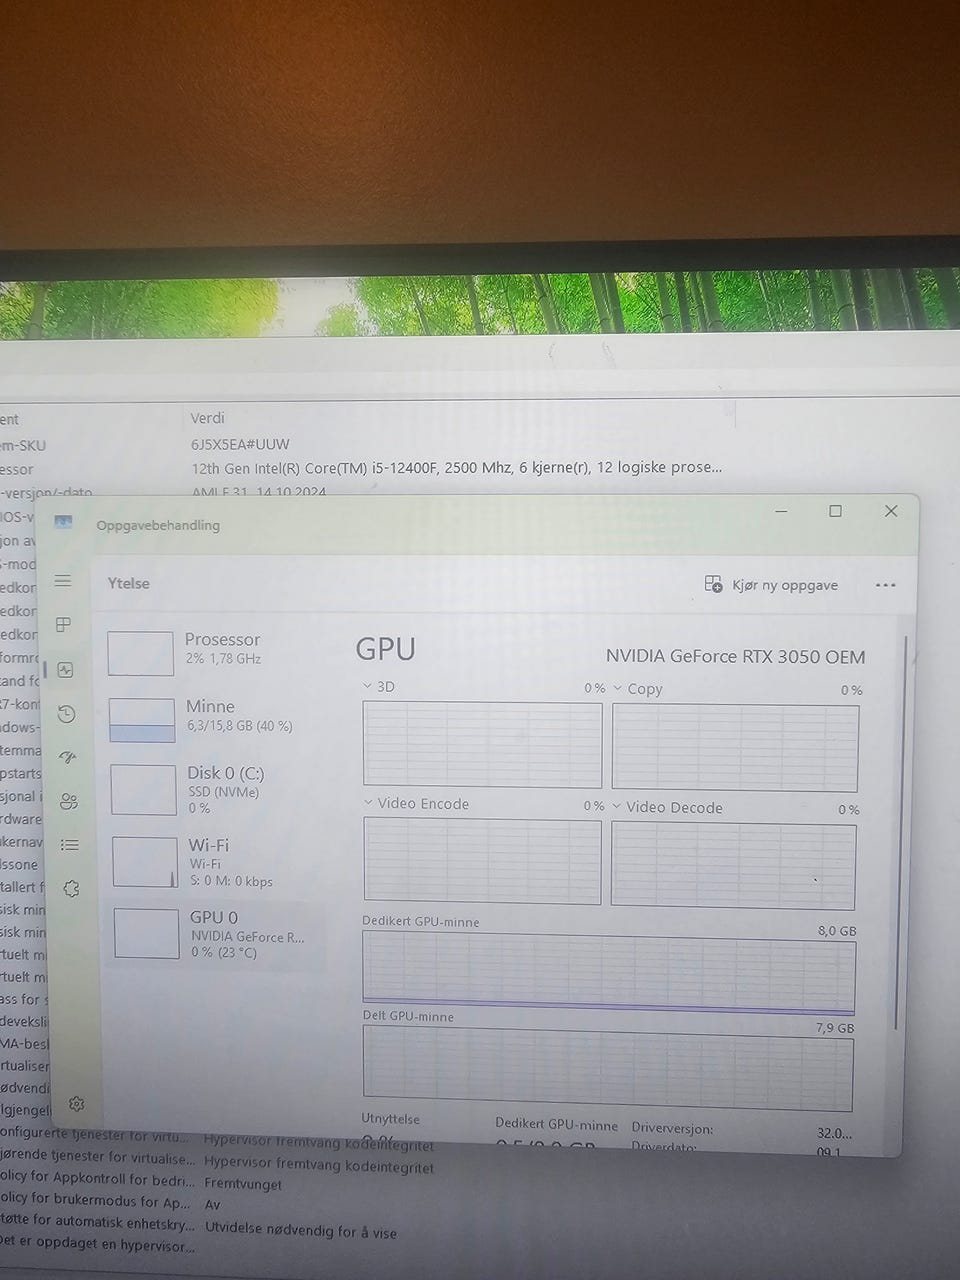
Task: Select Minne in the performance list
Action: click(214, 718)
